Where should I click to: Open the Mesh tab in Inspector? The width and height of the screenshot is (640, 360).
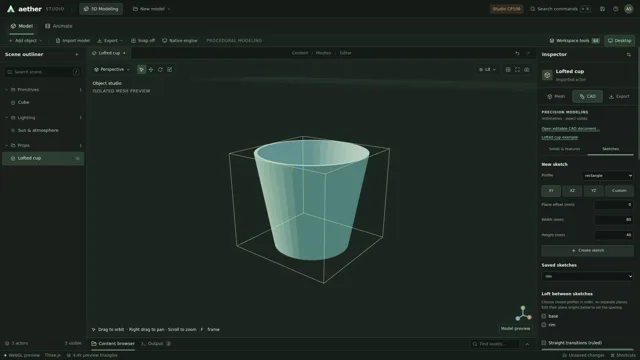[556, 96]
